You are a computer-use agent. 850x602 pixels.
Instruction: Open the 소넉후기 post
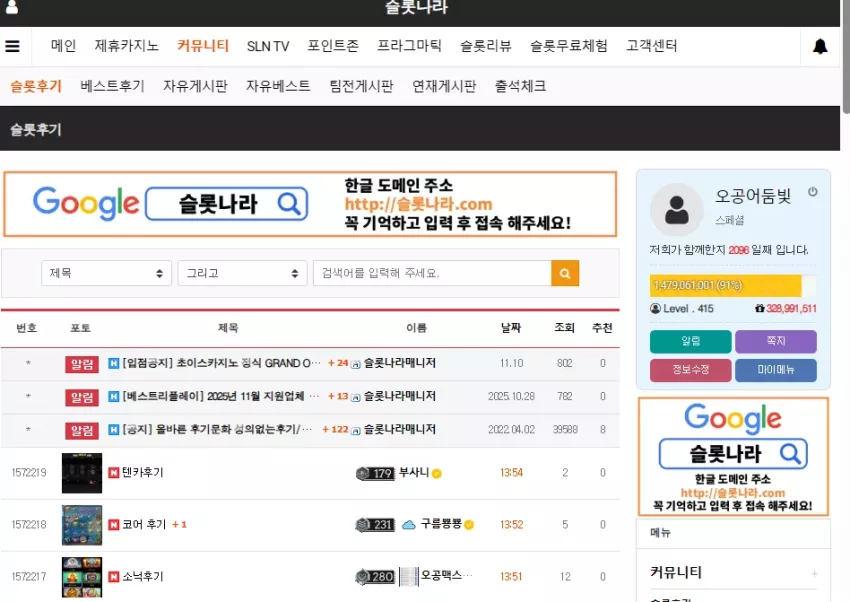click(143, 577)
